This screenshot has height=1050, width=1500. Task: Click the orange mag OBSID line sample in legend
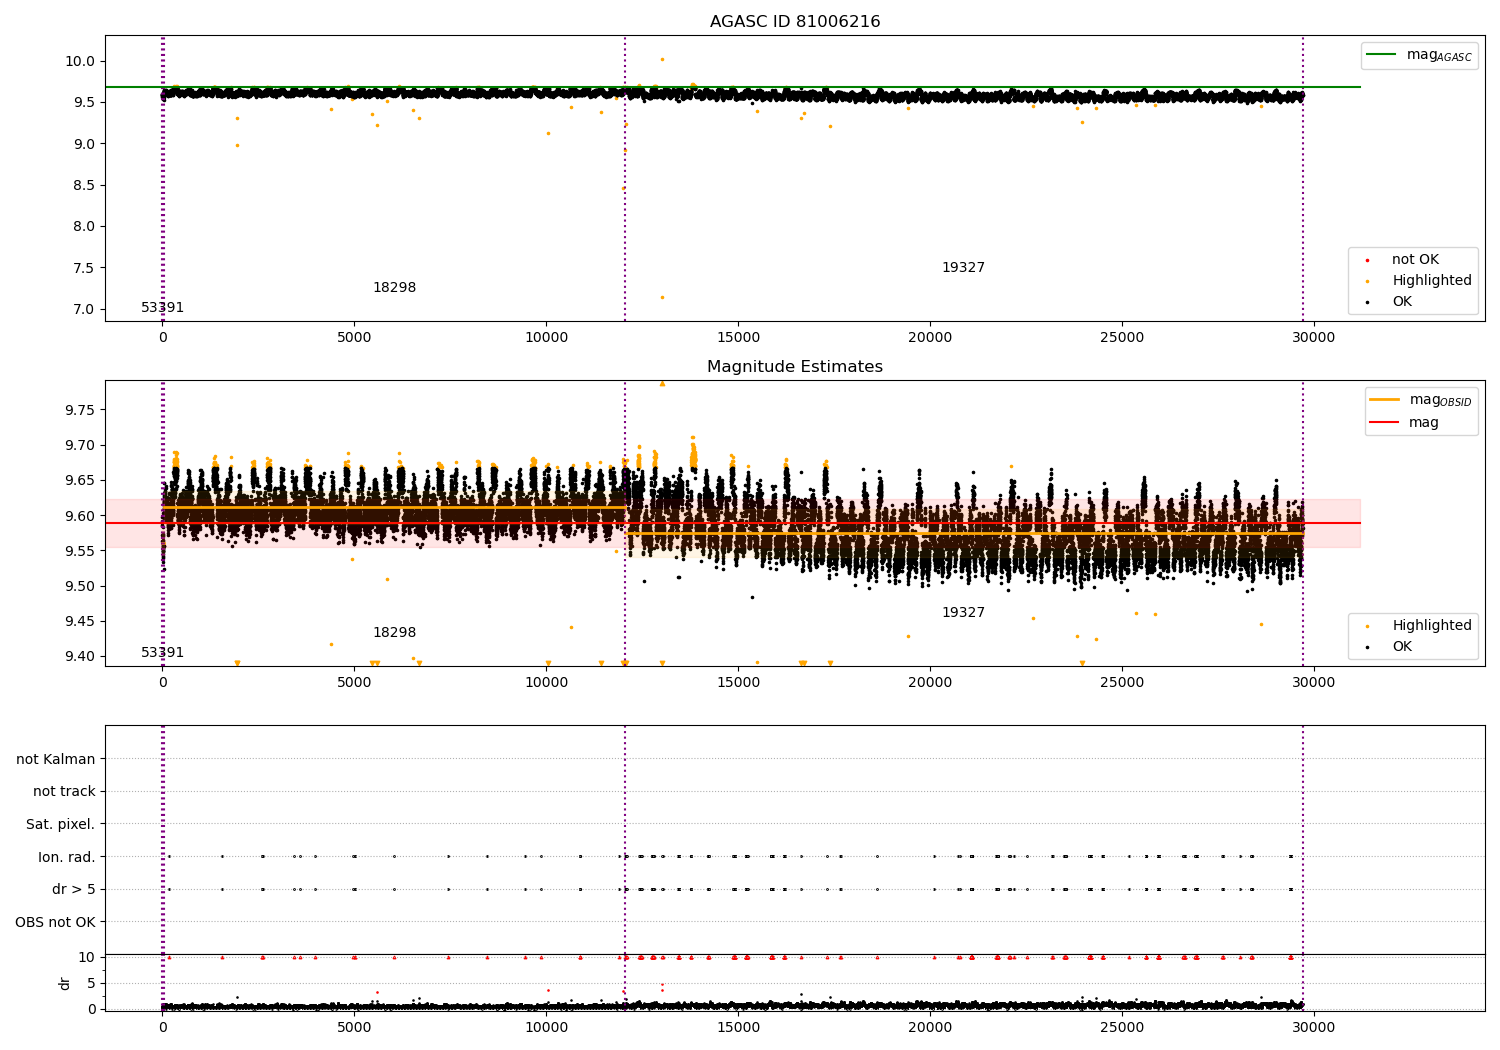pyautogui.click(x=1384, y=400)
